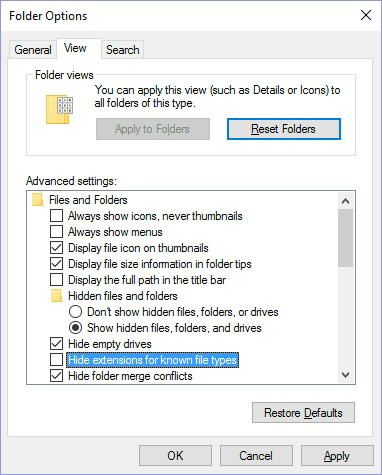Click the Restore Defaults button
The height and width of the screenshot is (475, 382).
(x=303, y=413)
